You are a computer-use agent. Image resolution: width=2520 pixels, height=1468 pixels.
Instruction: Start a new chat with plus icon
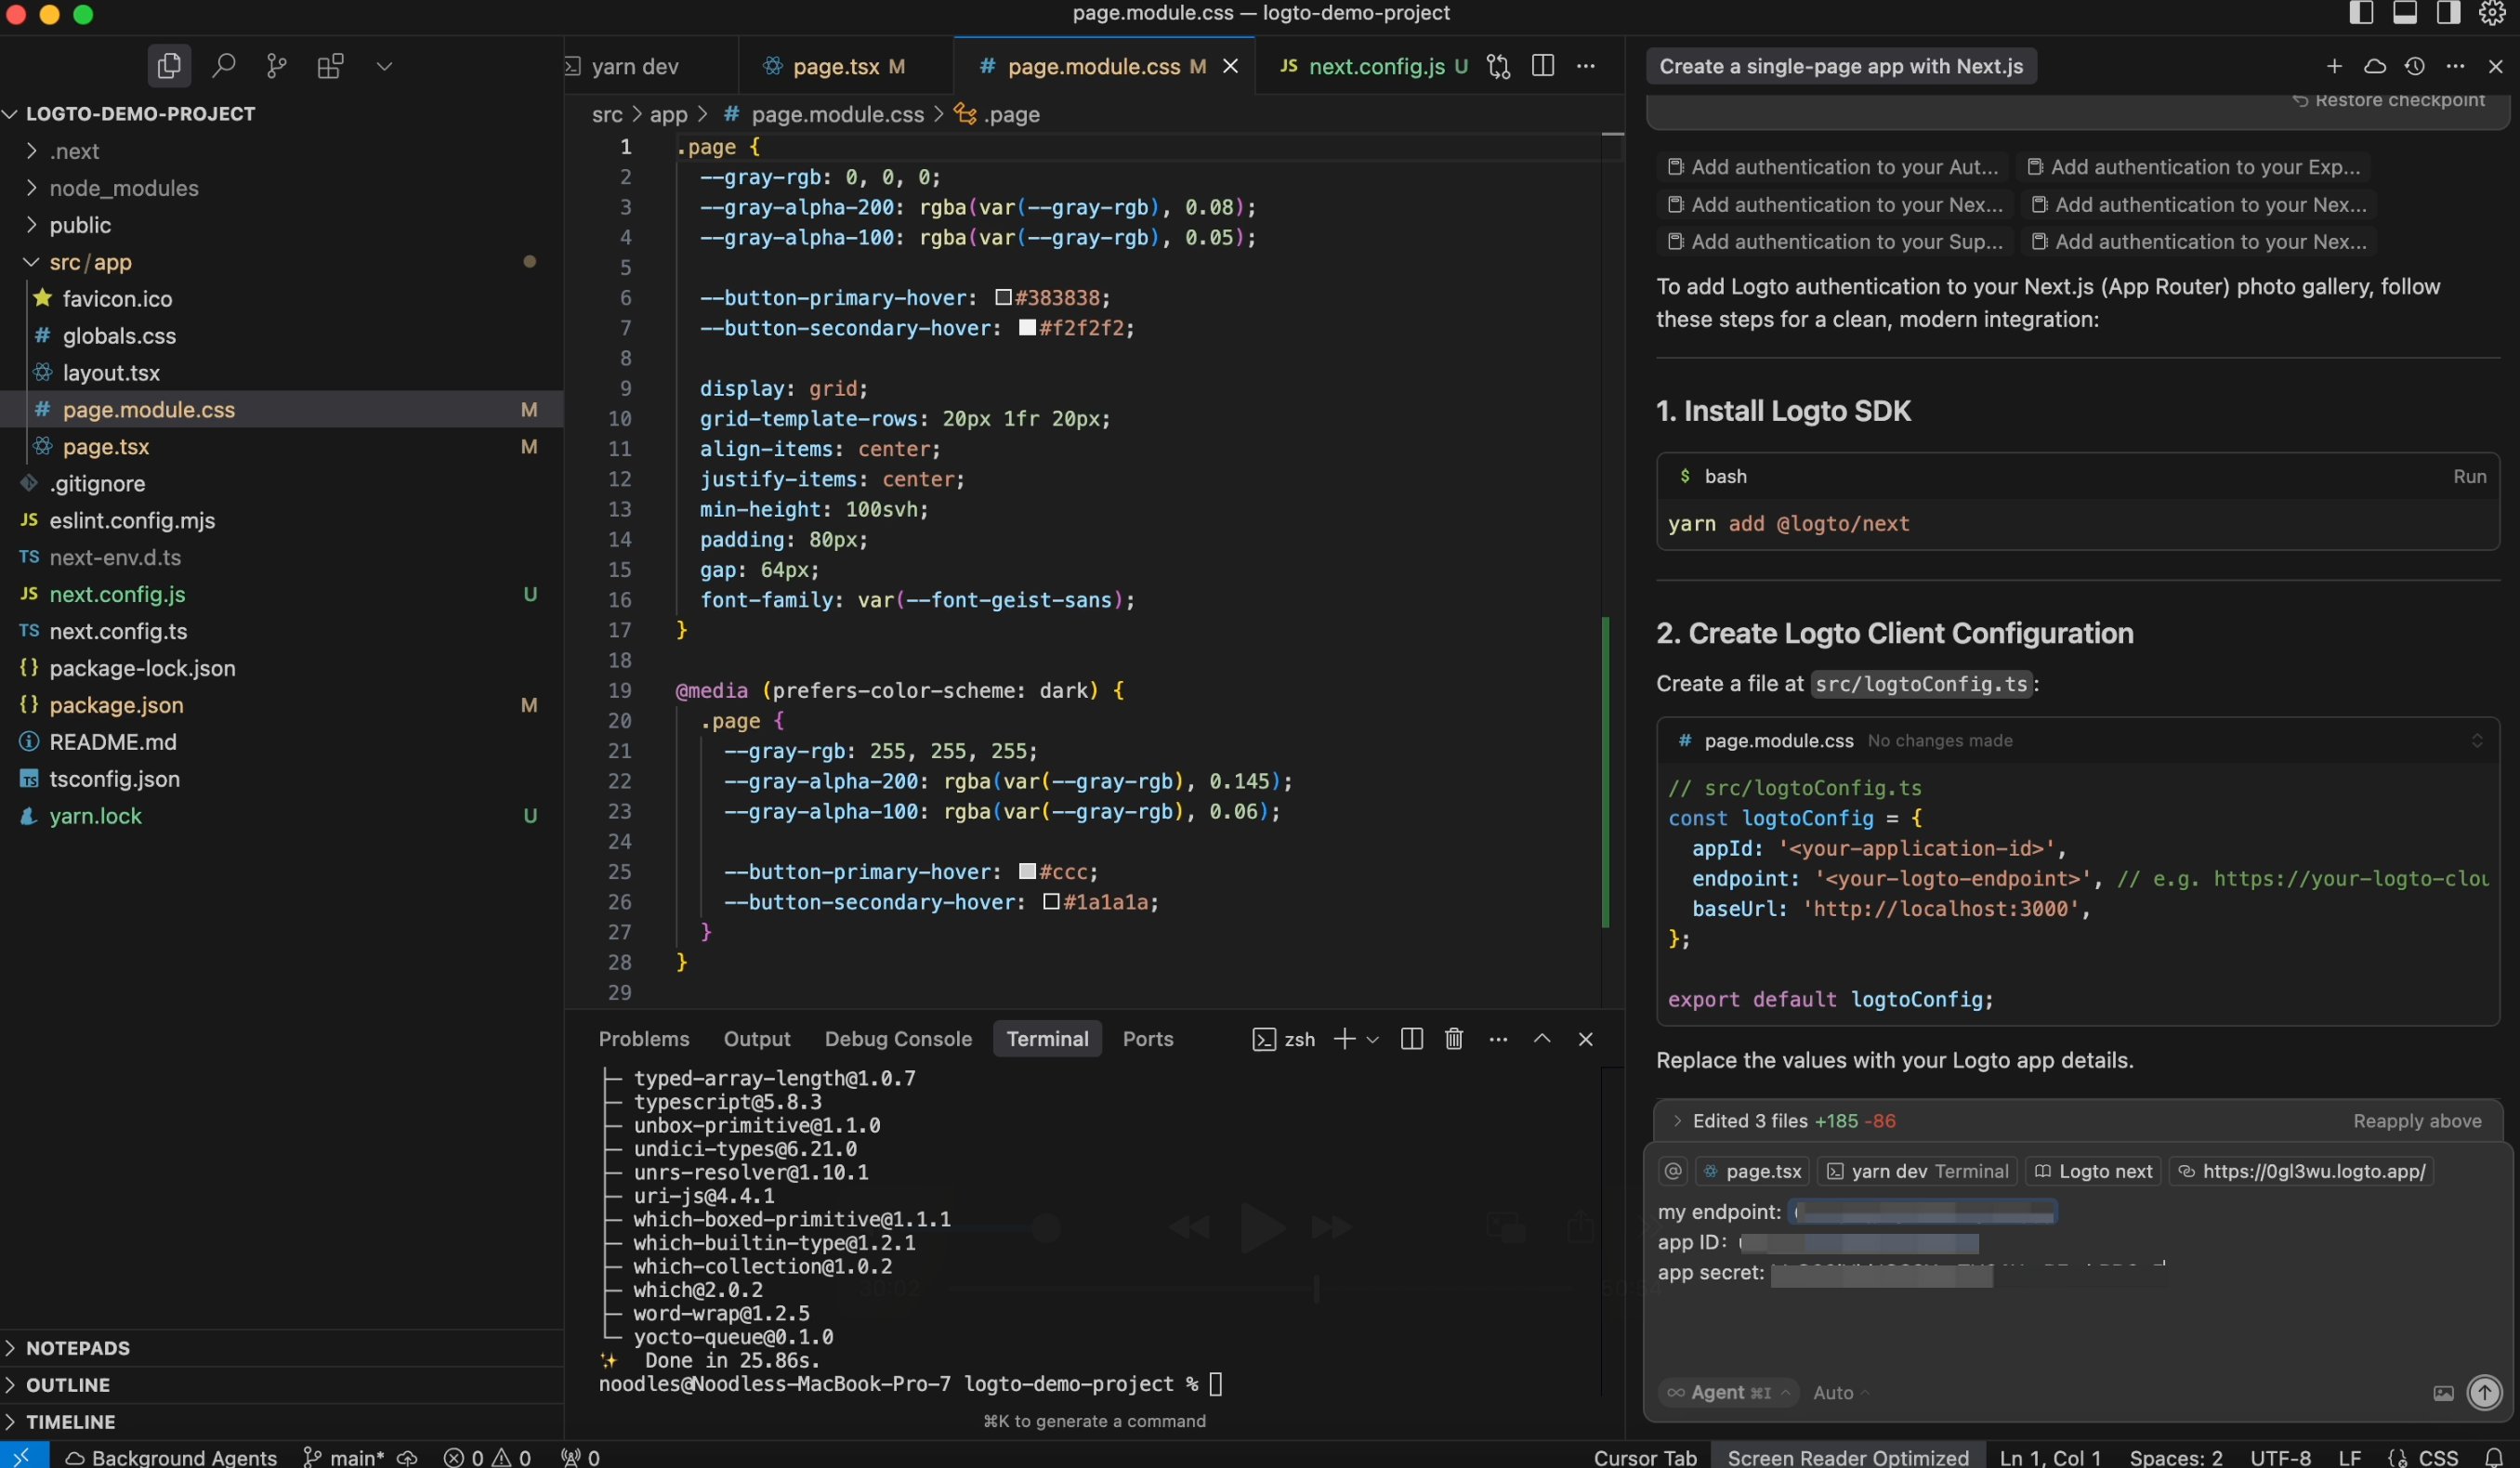tap(2334, 66)
